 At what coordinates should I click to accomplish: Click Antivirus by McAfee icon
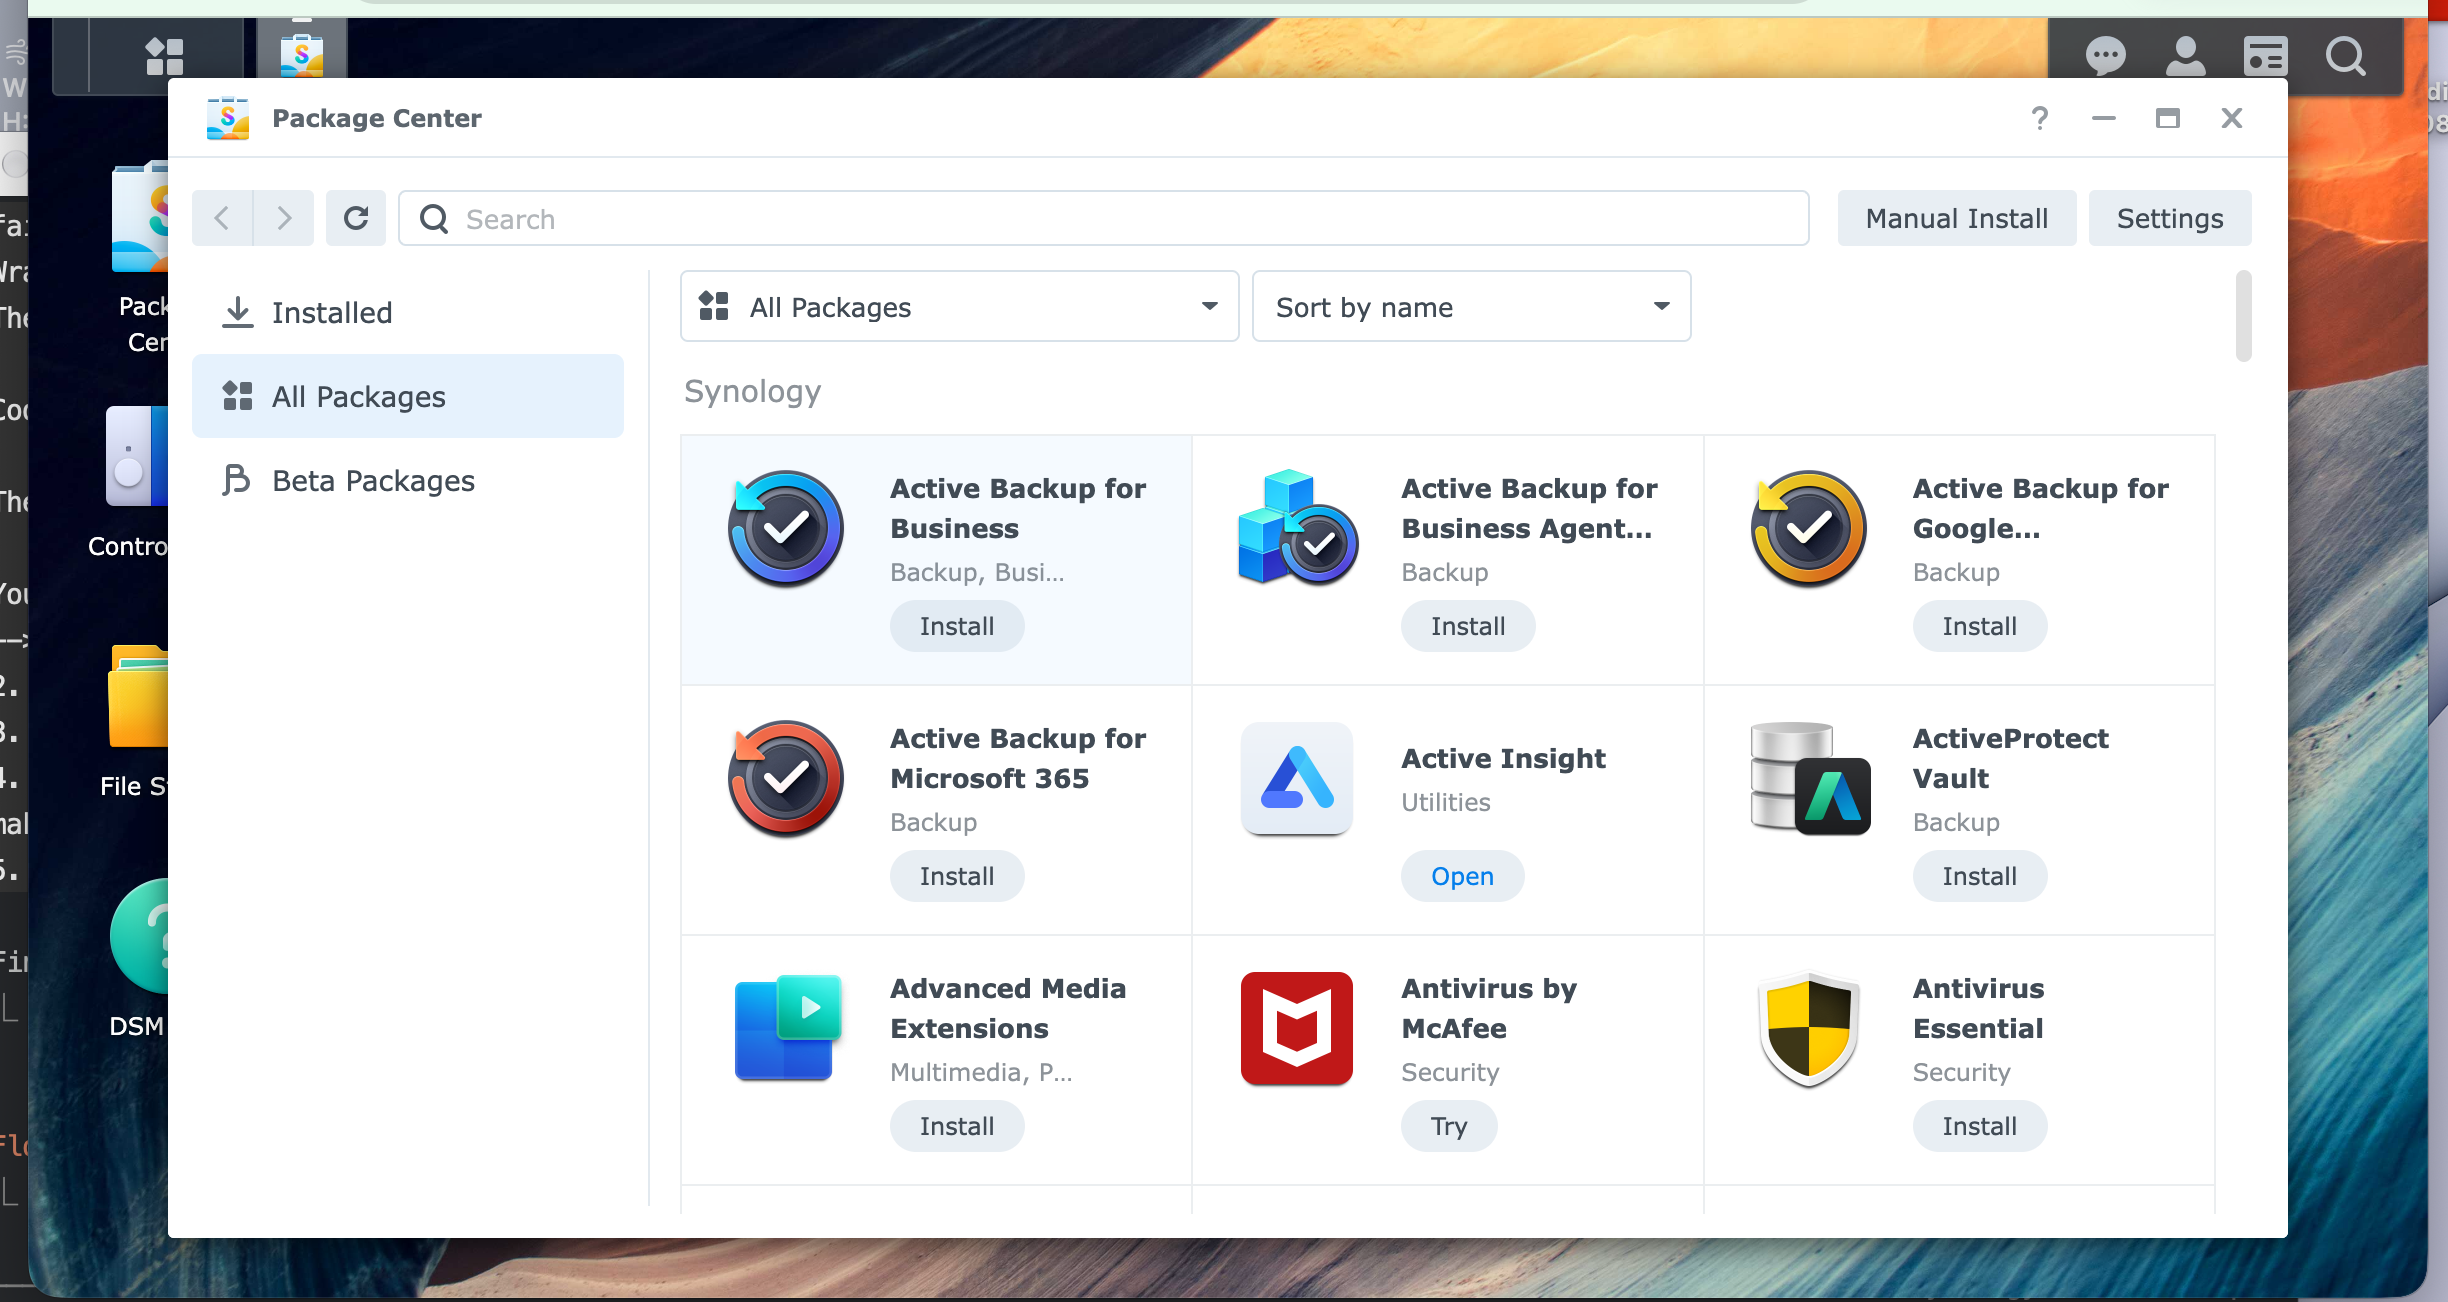(1297, 1028)
